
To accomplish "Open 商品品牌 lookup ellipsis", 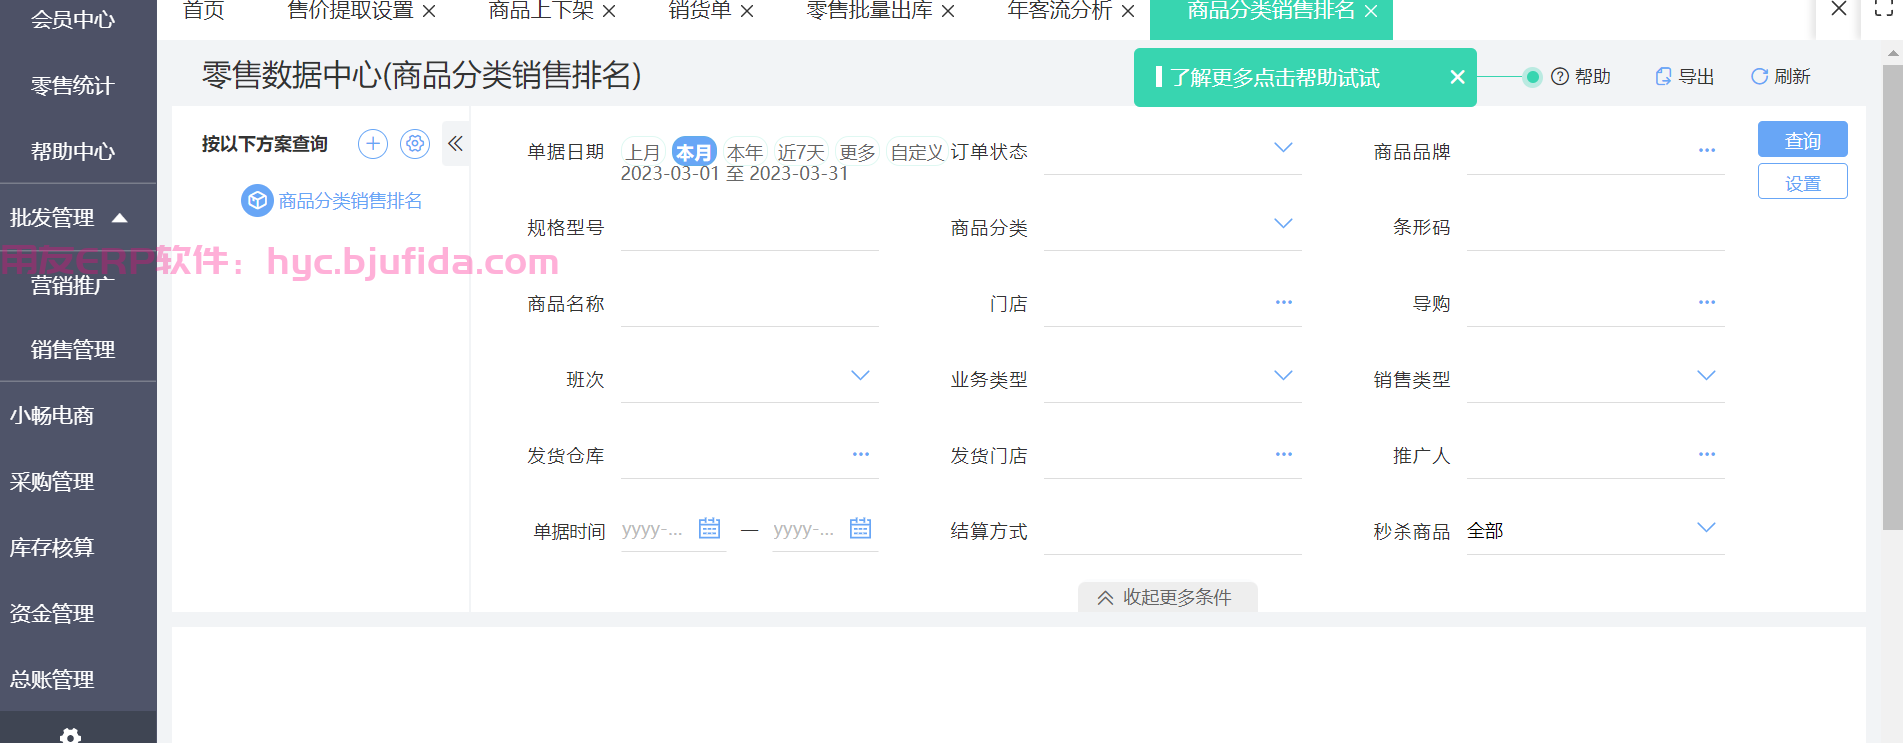I will pyautogui.click(x=1706, y=151).
